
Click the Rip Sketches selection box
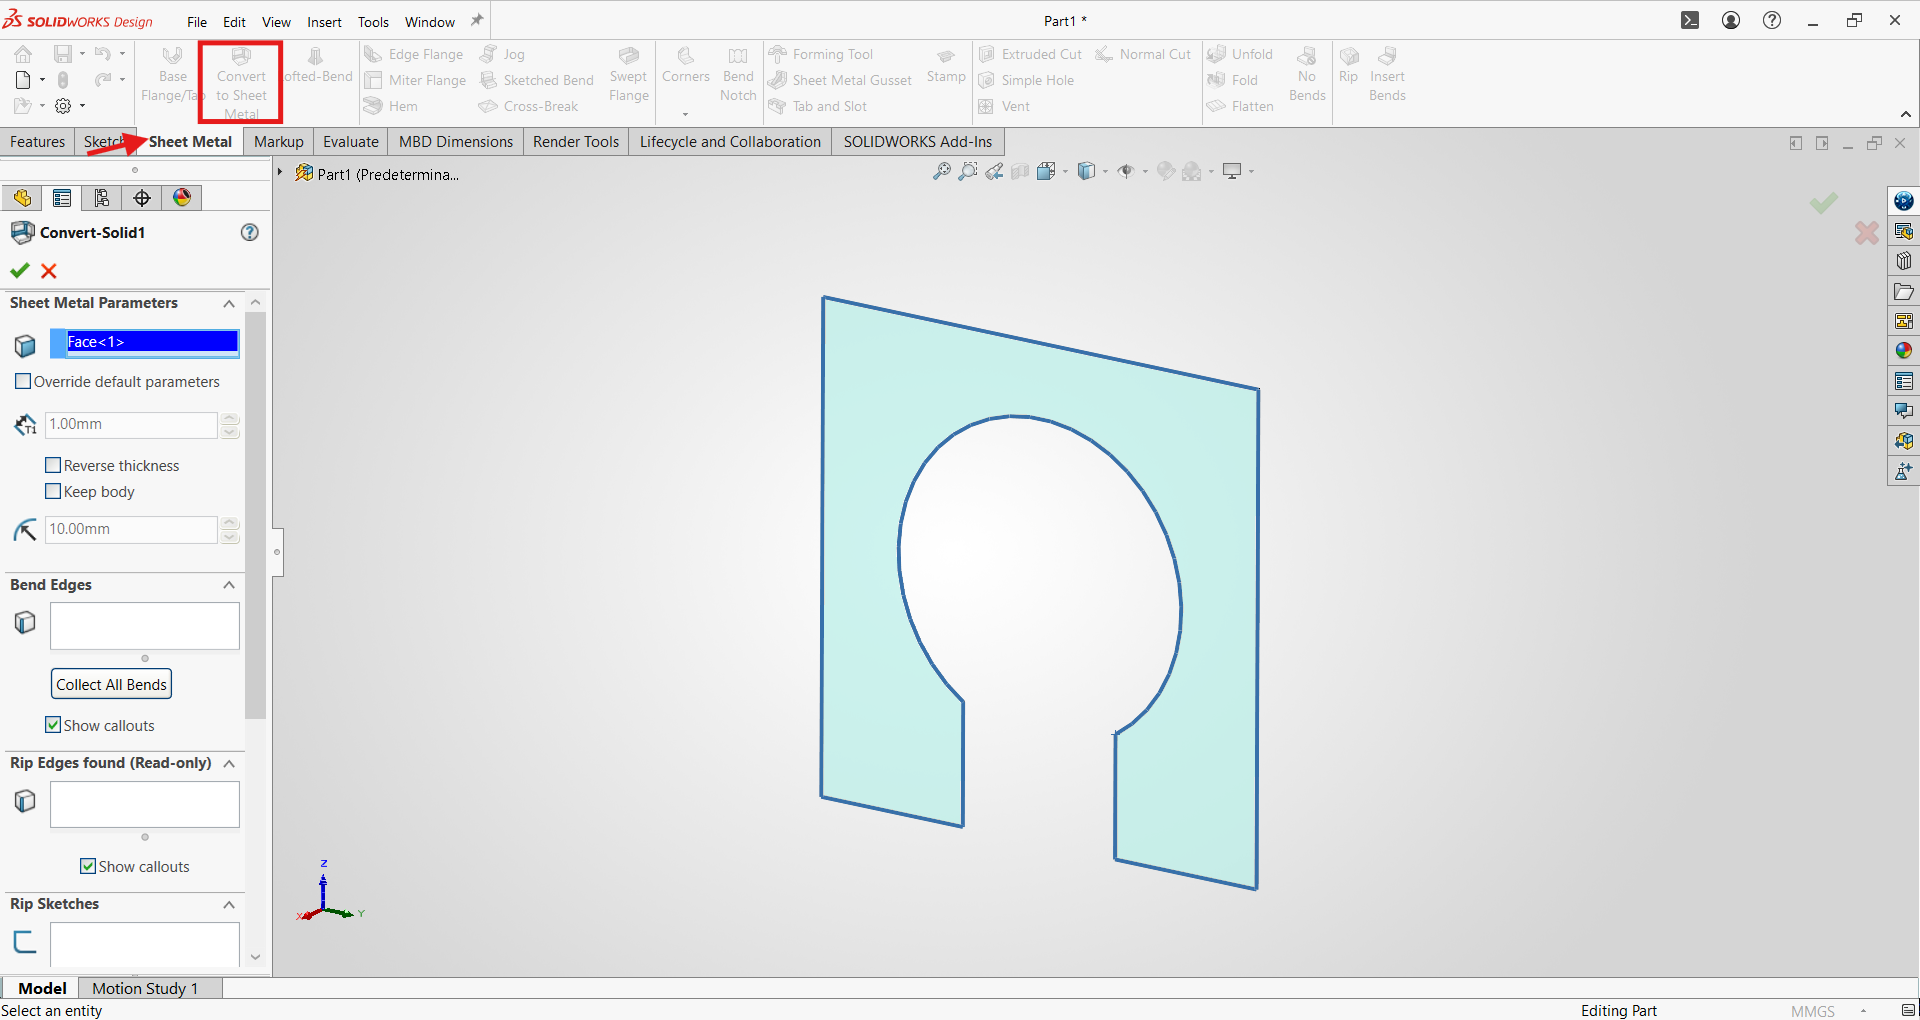145,944
